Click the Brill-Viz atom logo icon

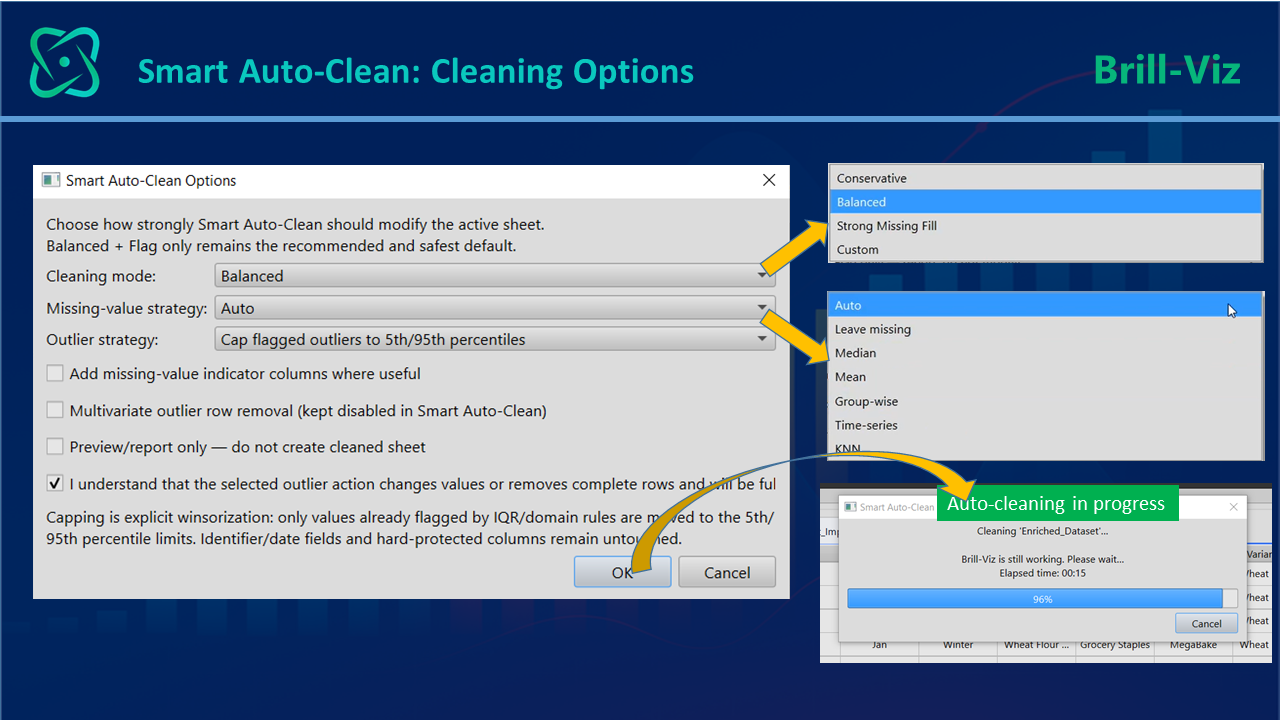pyautogui.click(x=65, y=62)
